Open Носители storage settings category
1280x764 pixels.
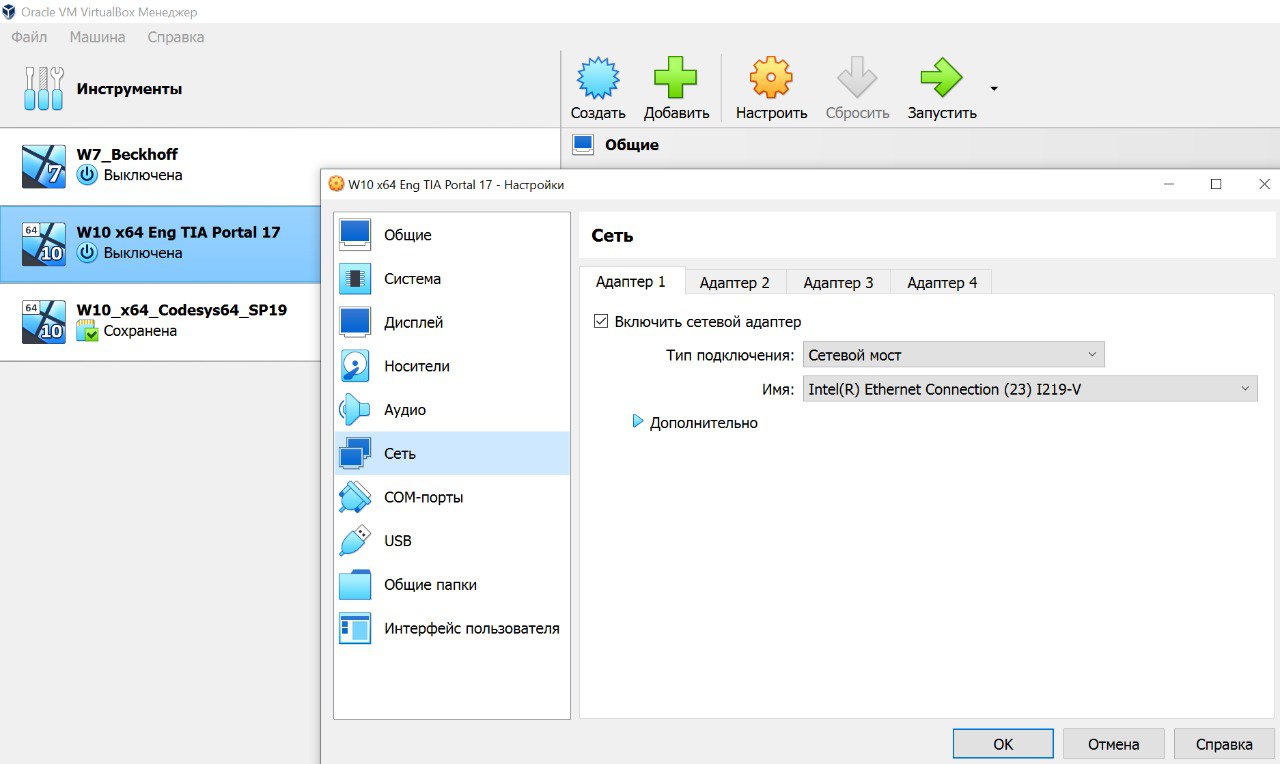[451, 366]
